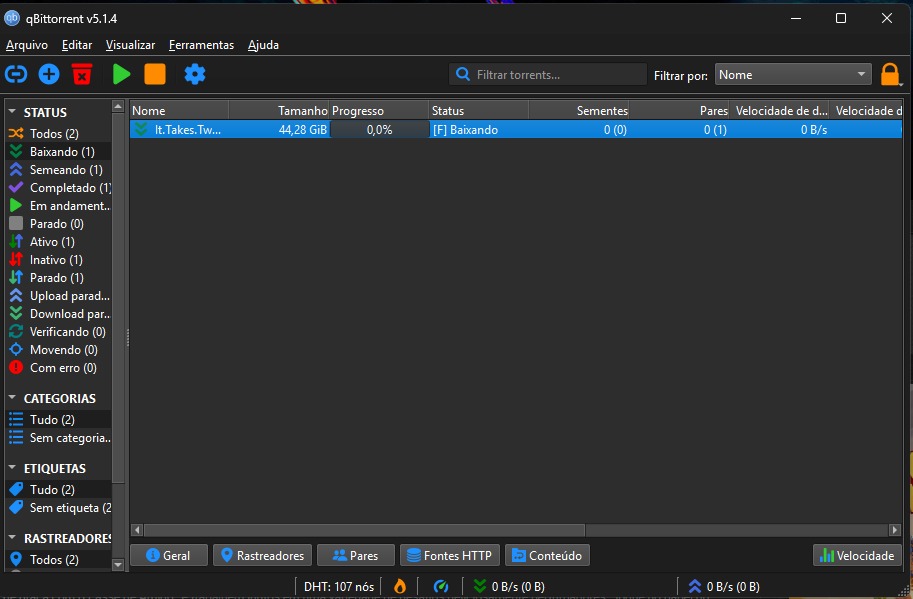Viewport: 913px width, 599px height.
Task: Collapse the STATUS sidebar section
Action: pos(13,113)
